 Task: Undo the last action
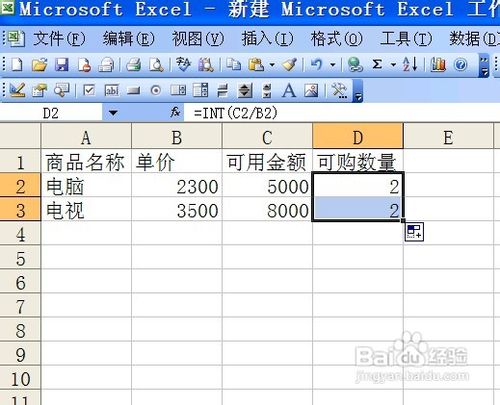tap(316, 64)
